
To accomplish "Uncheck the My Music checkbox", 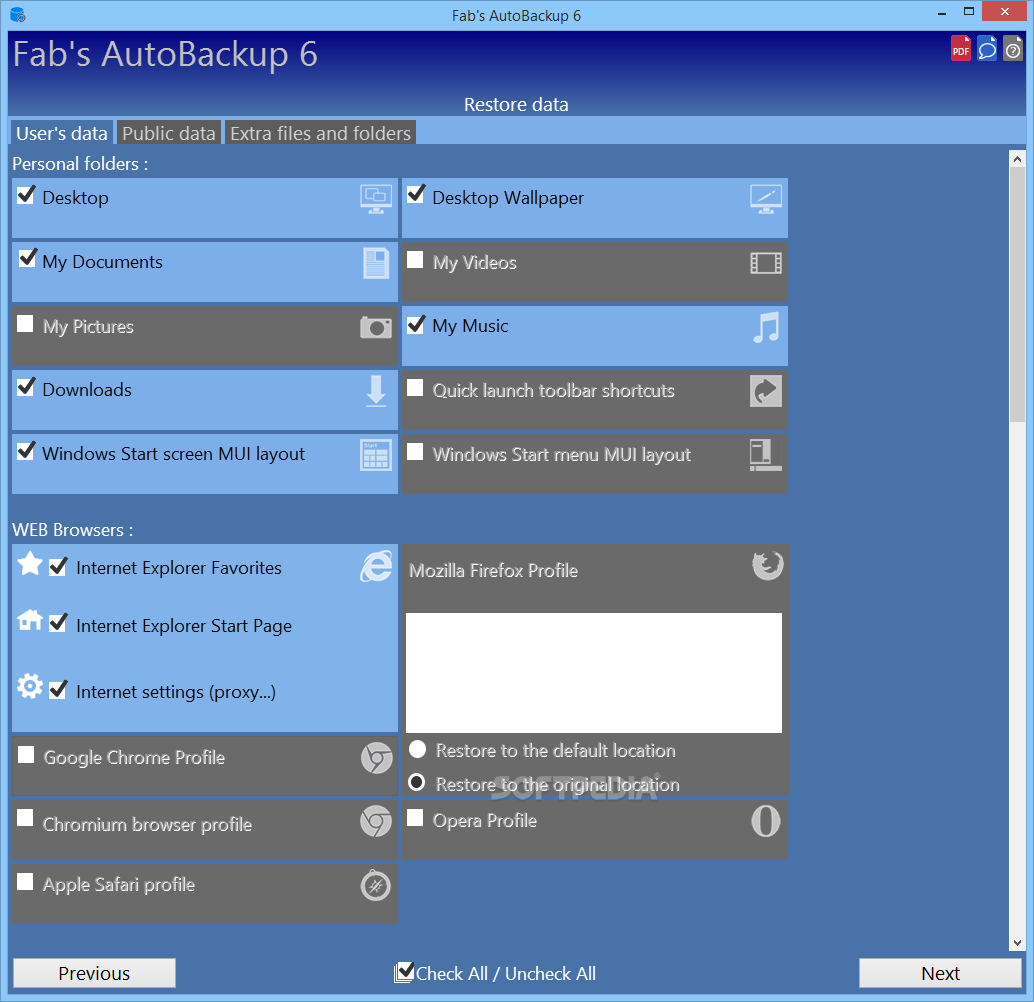I will [x=415, y=325].
